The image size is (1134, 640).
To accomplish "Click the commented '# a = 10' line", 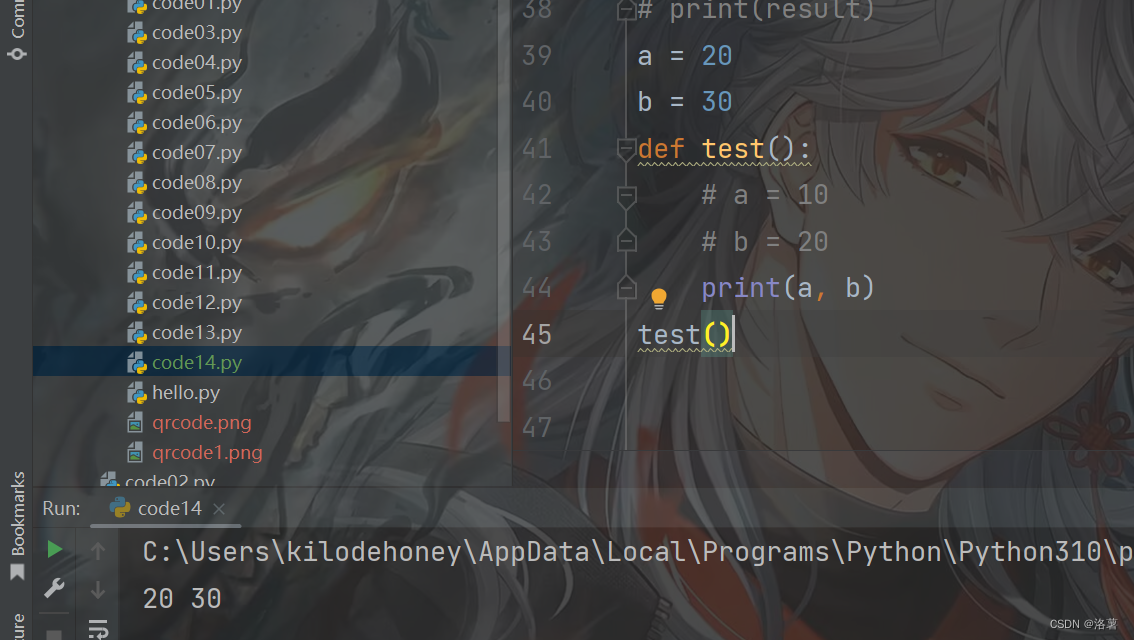I will point(764,195).
